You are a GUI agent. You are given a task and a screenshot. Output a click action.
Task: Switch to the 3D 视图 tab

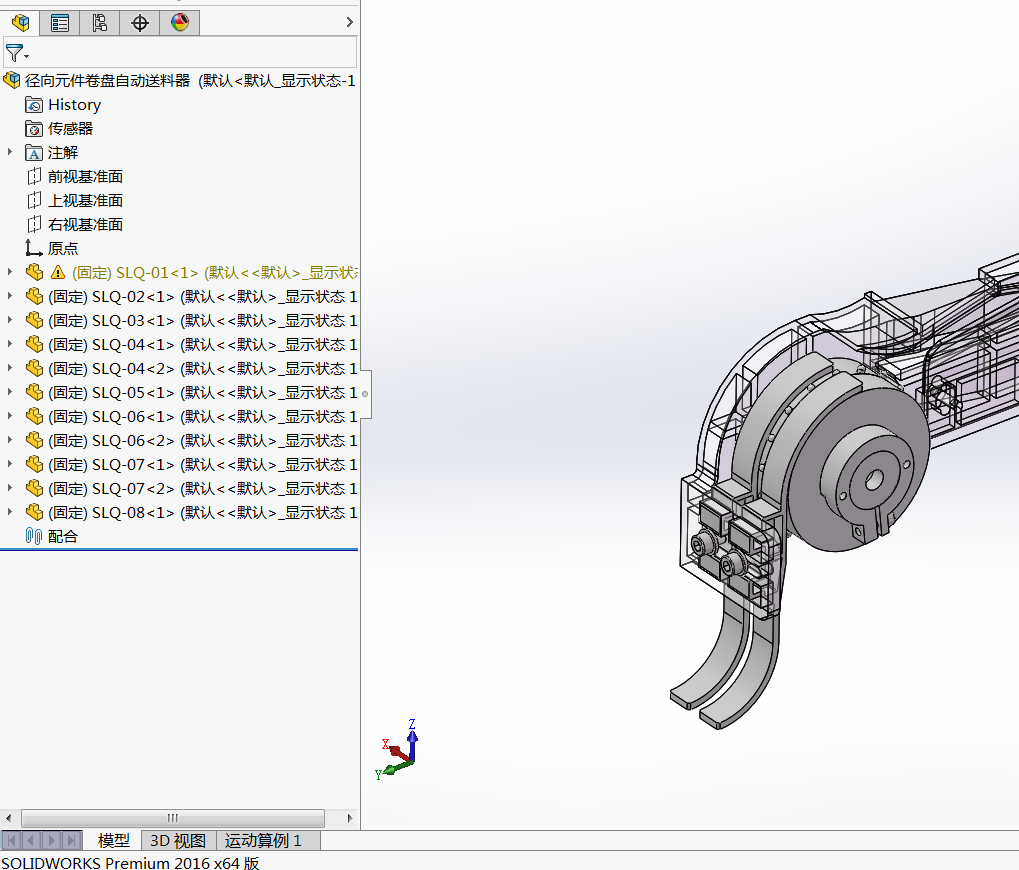(178, 841)
